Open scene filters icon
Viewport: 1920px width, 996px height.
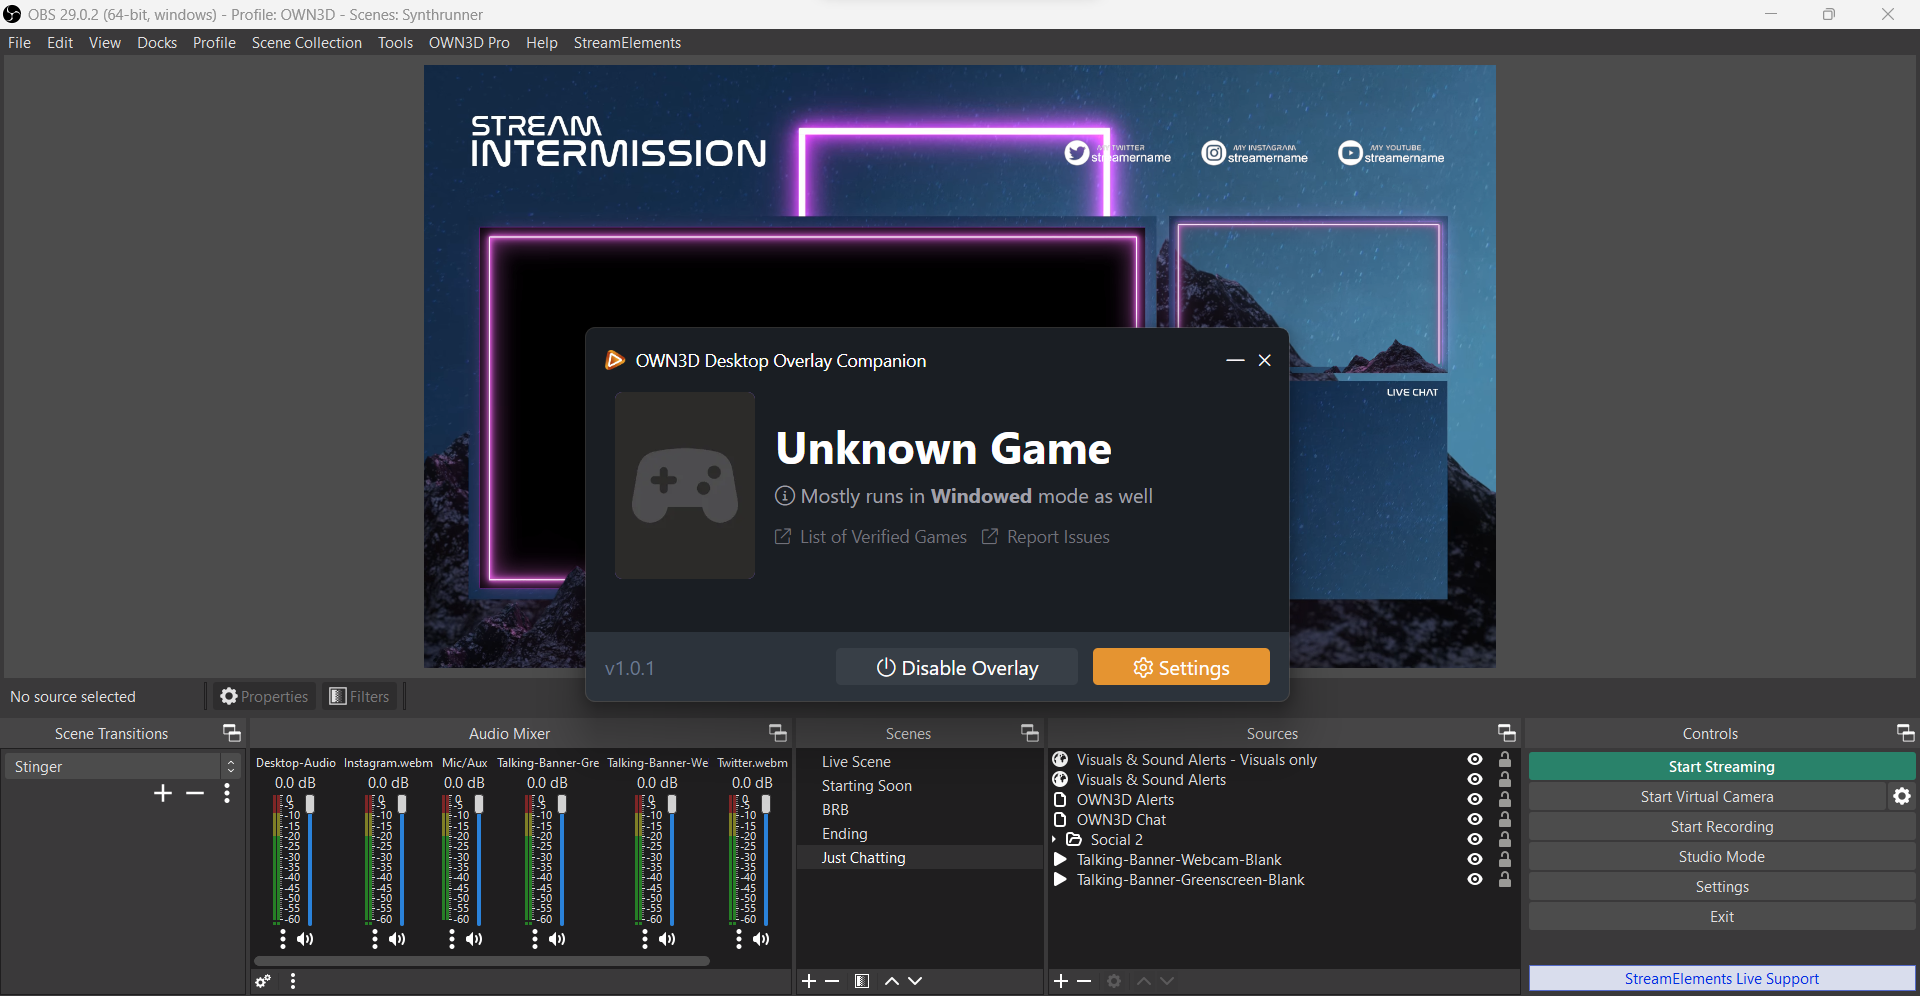point(862,981)
